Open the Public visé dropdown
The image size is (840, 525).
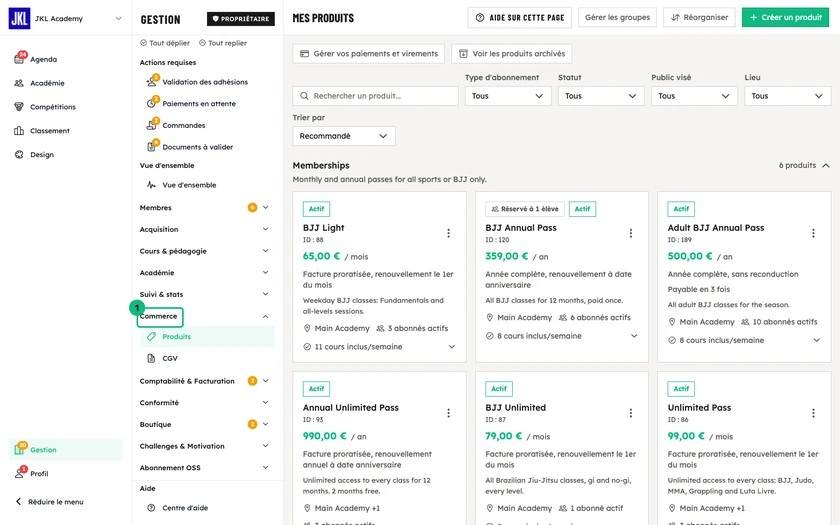(694, 96)
